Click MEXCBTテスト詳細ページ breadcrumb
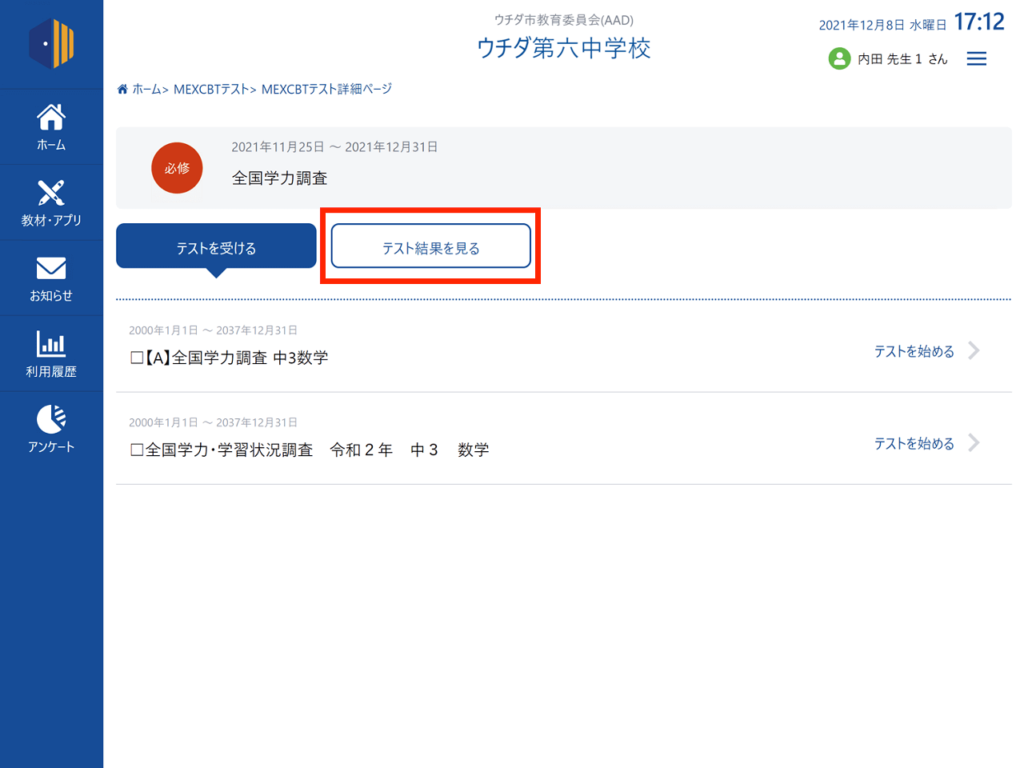The image size is (1024, 768). pos(327,89)
